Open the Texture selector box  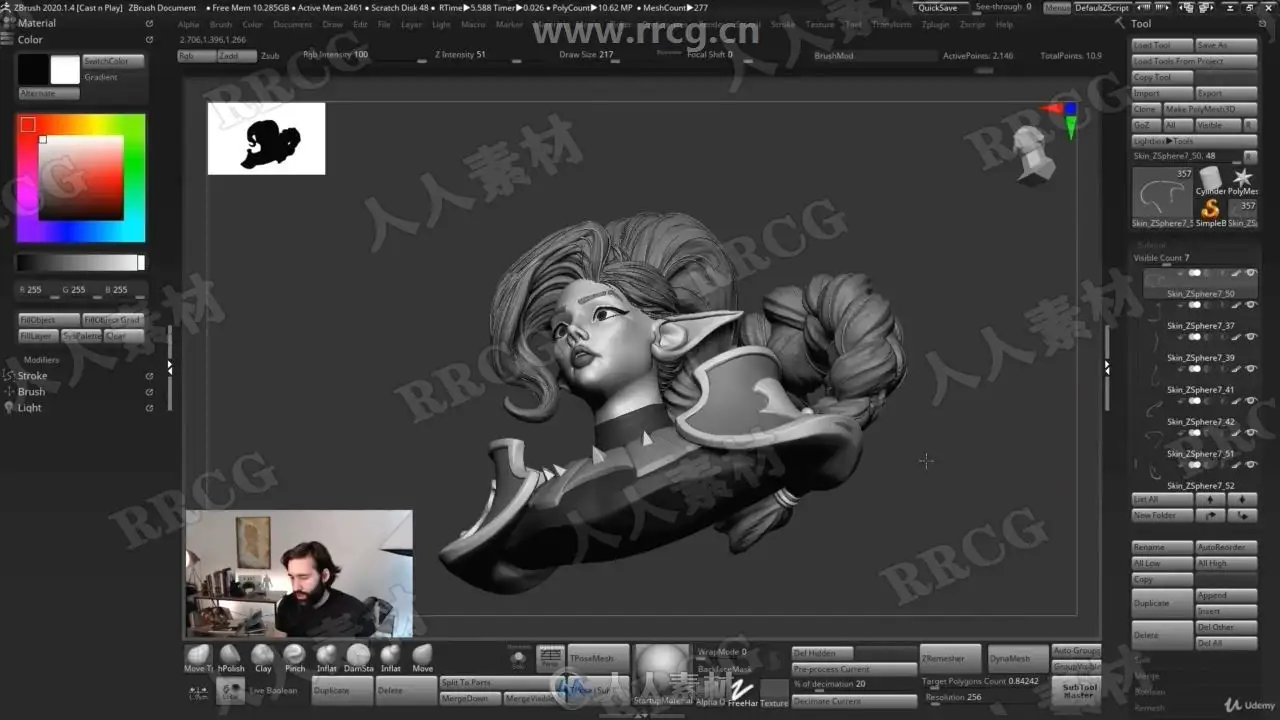774,692
